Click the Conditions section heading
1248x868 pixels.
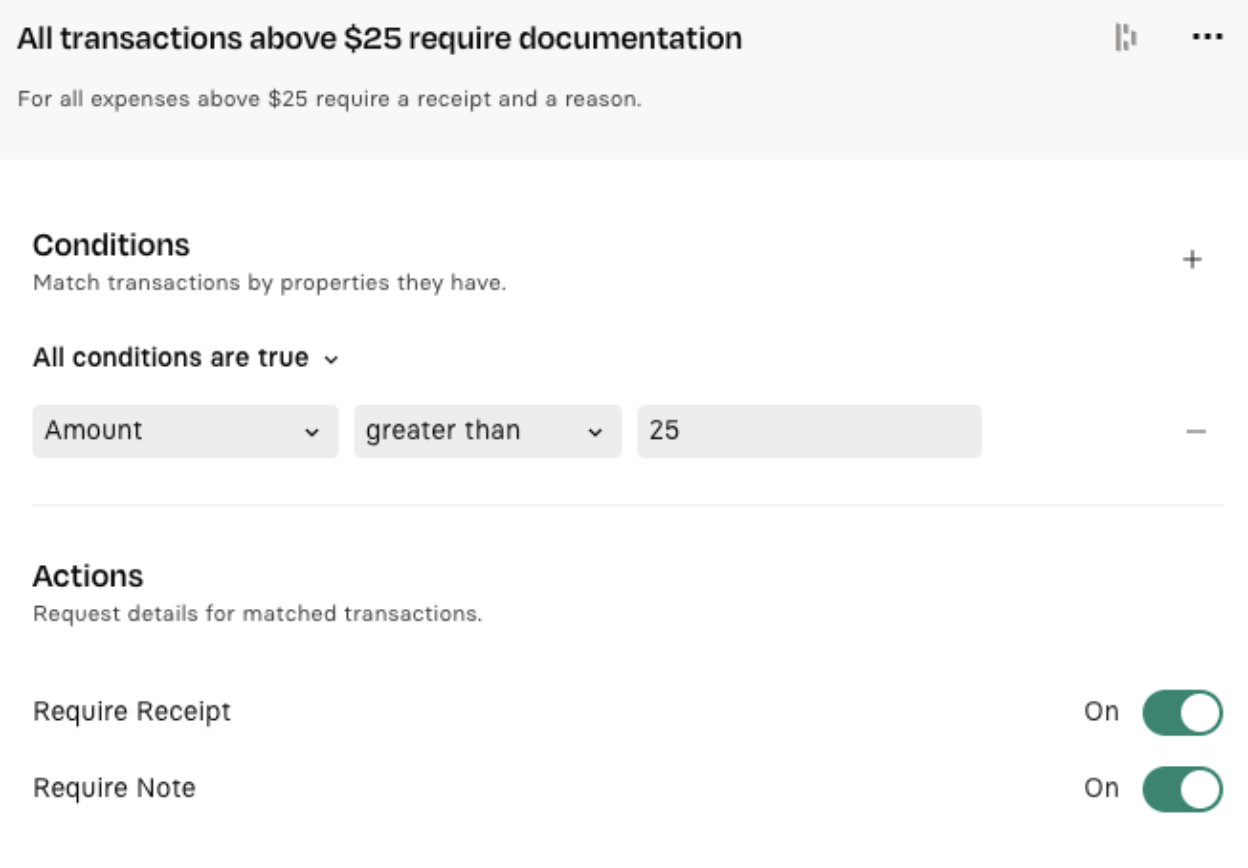(111, 245)
